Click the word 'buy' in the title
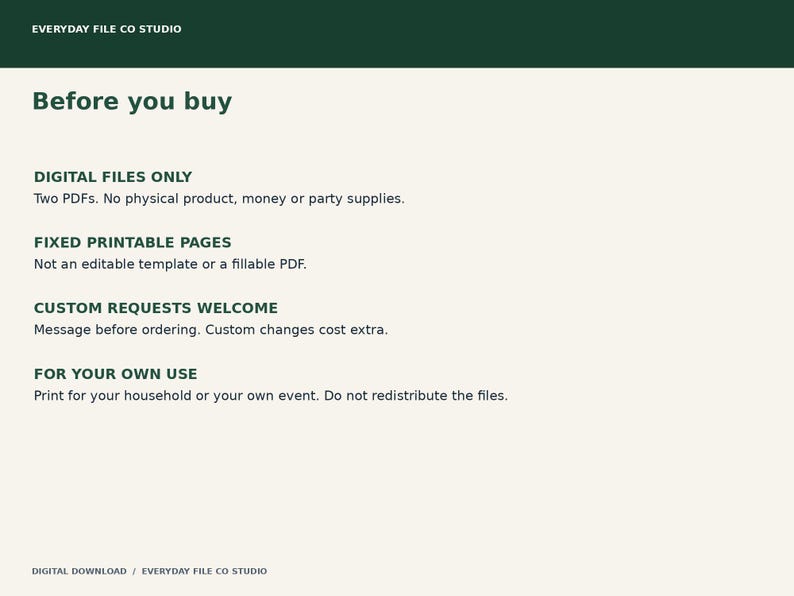Image resolution: width=794 pixels, height=596 pixels. tap(208, 102)
